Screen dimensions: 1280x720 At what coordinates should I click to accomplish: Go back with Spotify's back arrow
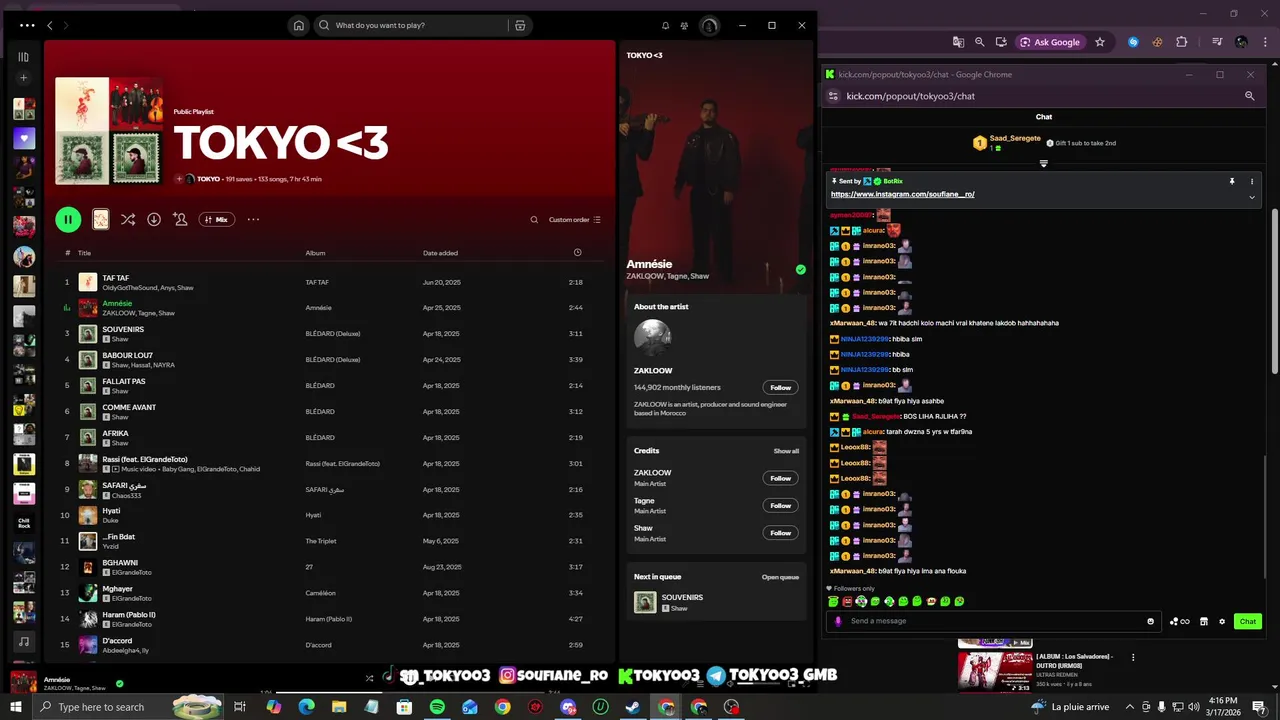click(x=50, y=25)
